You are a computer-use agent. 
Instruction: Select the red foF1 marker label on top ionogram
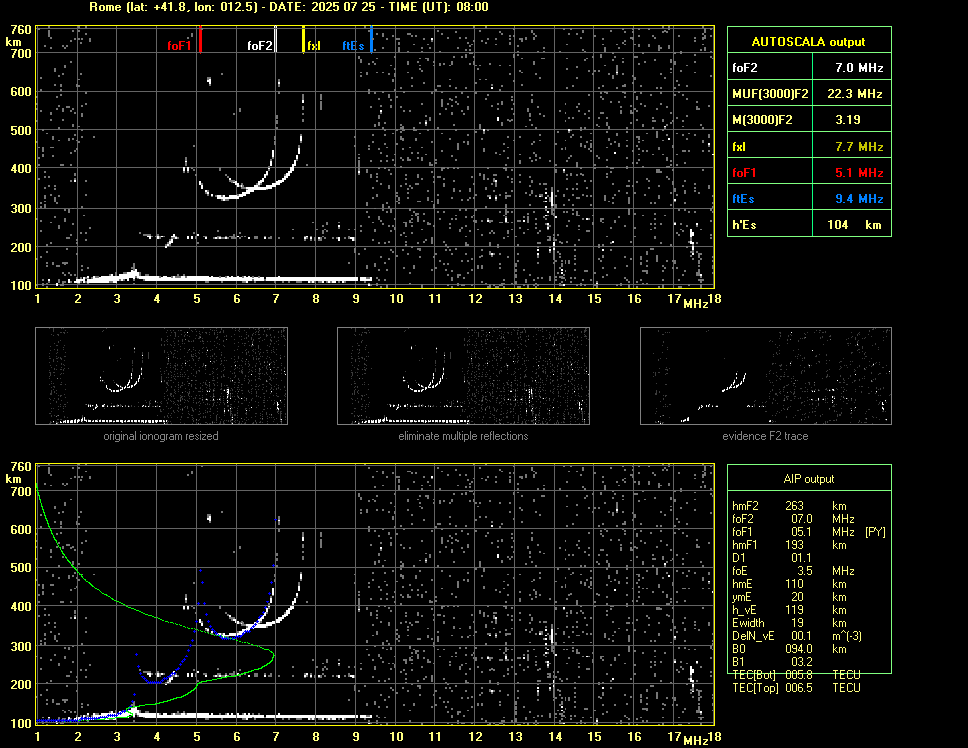click(179, 46)
